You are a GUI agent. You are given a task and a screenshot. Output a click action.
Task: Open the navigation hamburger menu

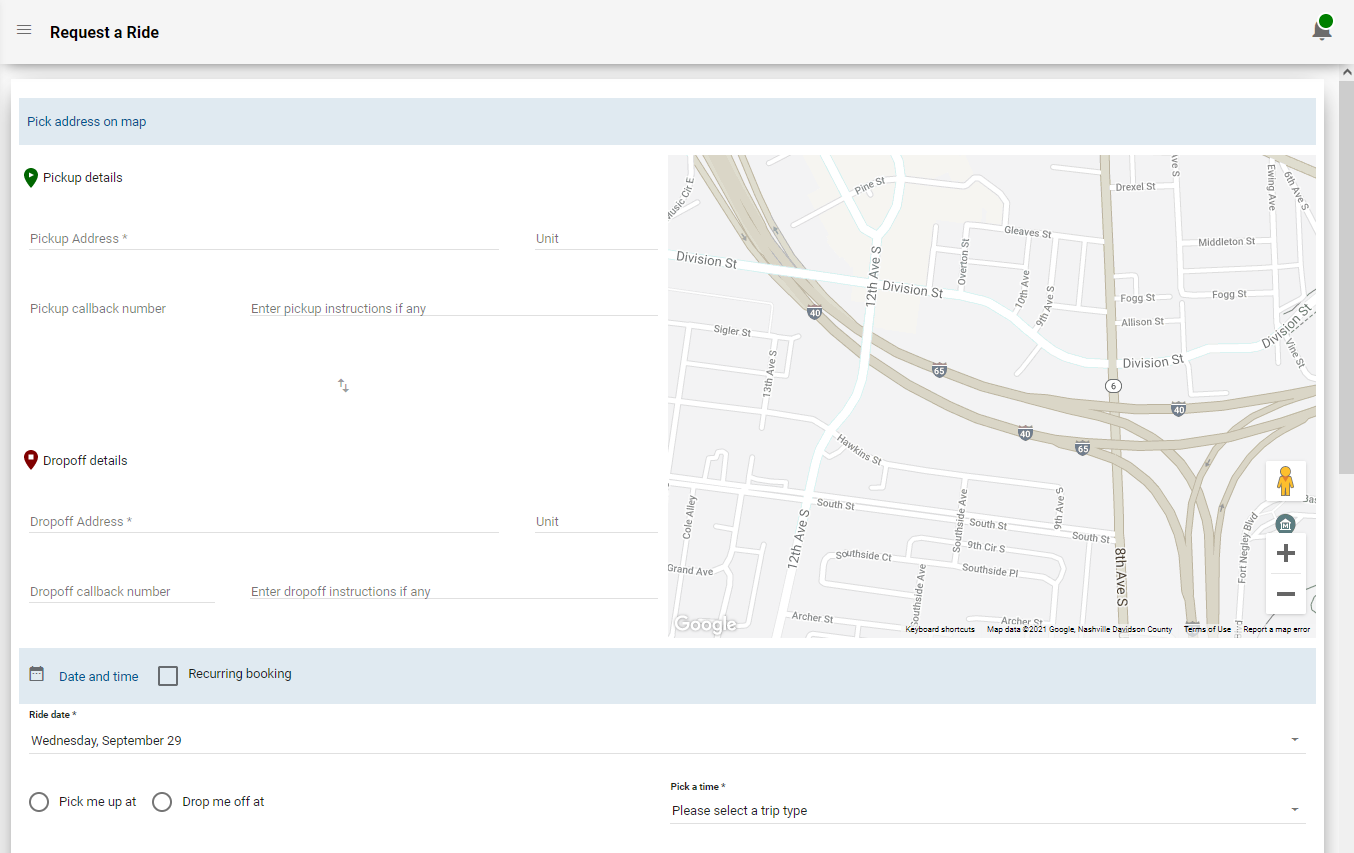coord(23,29)
